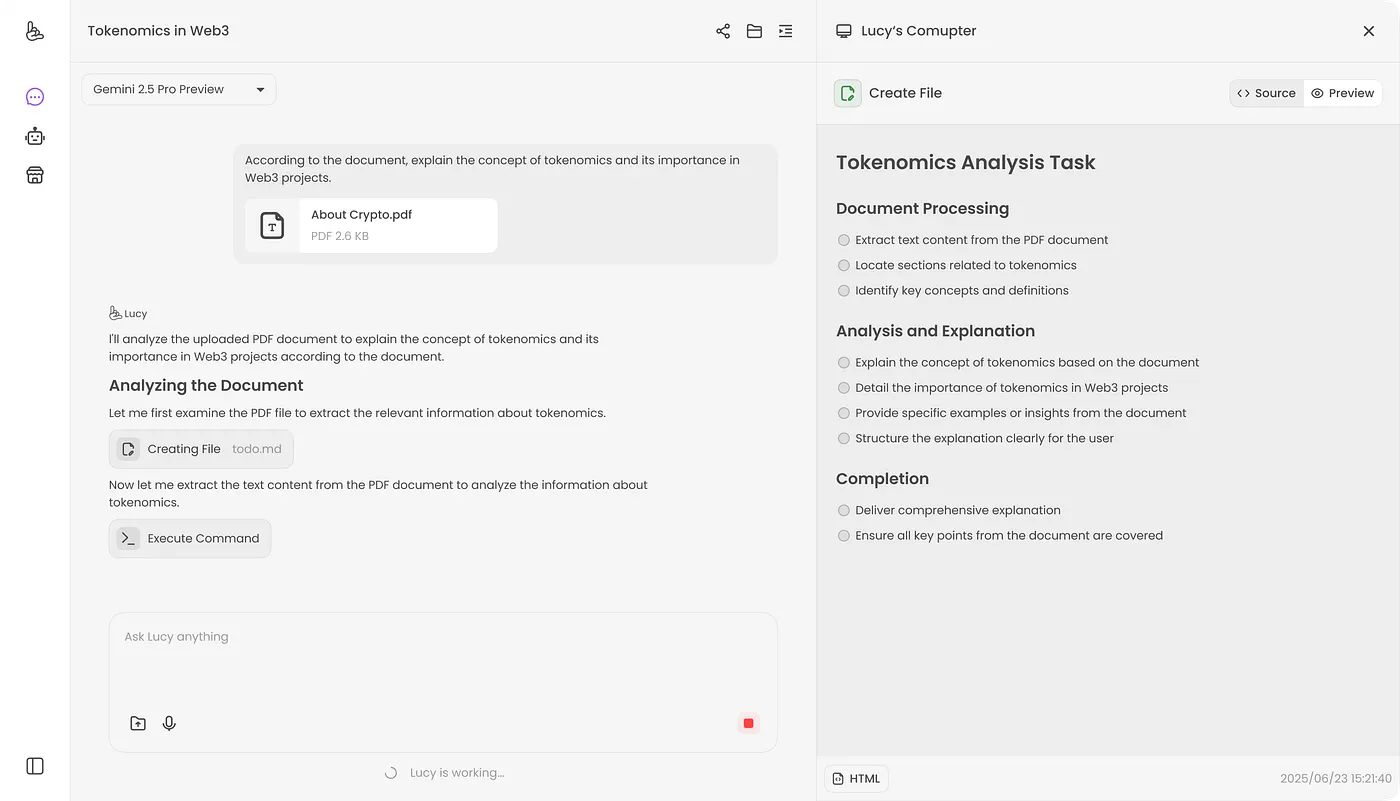
Task: Click the 'Tokenomics Analysis Task' heading
Action: point(966,162)
